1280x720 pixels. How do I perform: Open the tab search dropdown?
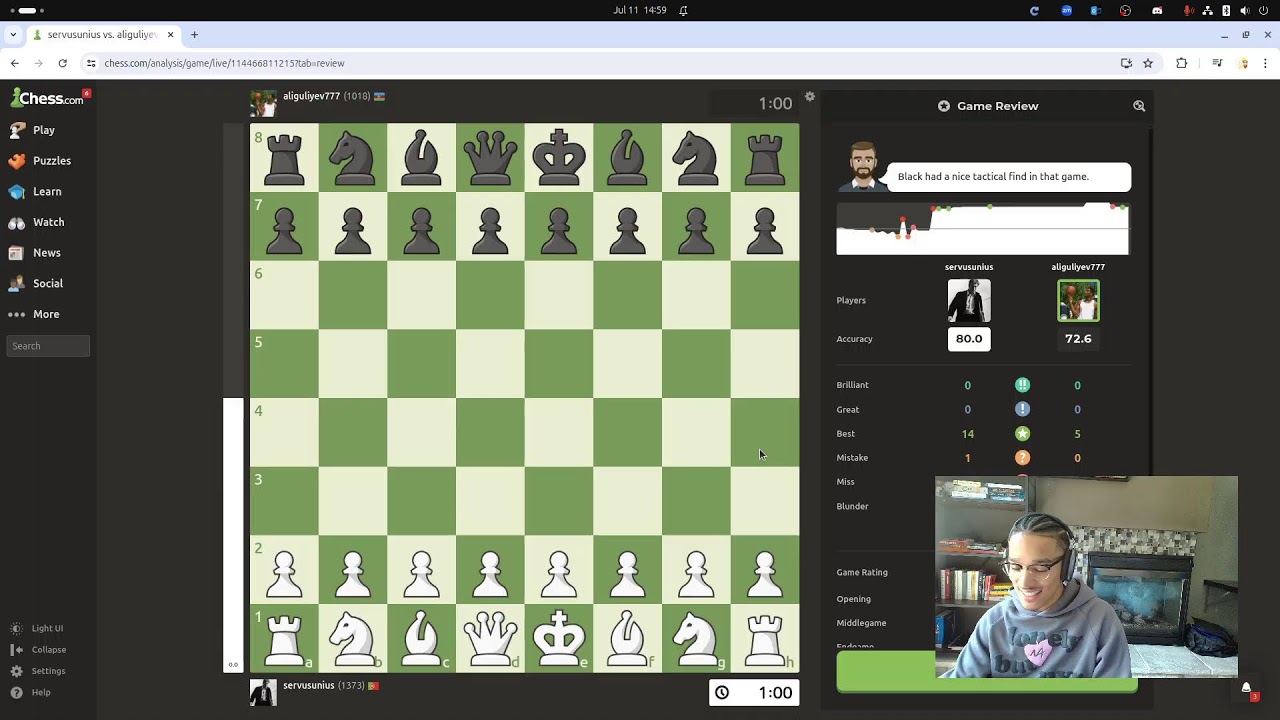click(13, 35)
